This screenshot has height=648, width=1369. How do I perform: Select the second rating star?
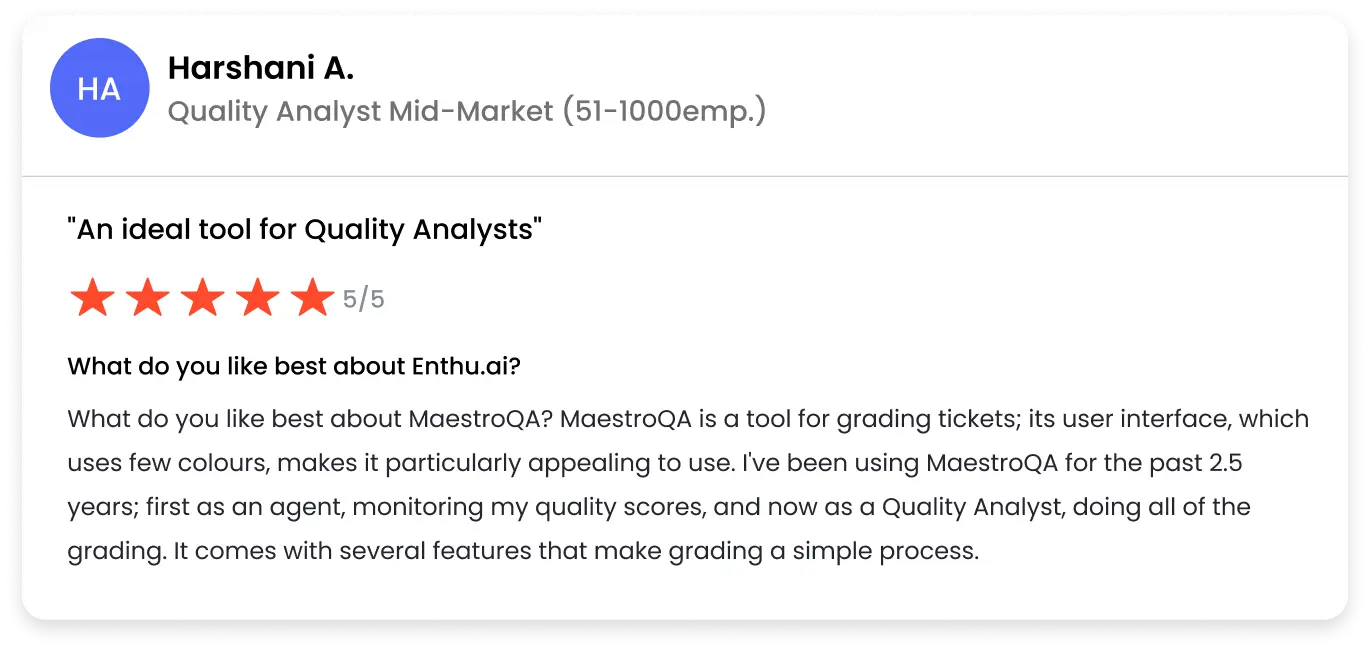(x=147, y=298)
